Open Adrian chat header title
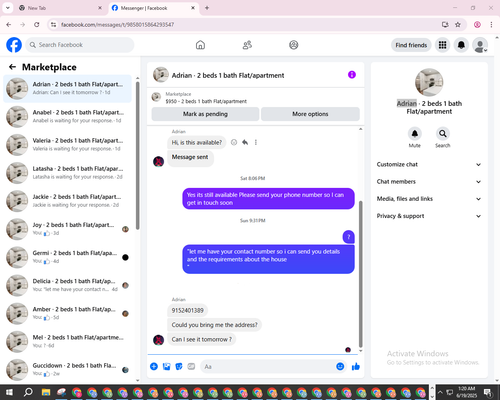 point(228,75)
